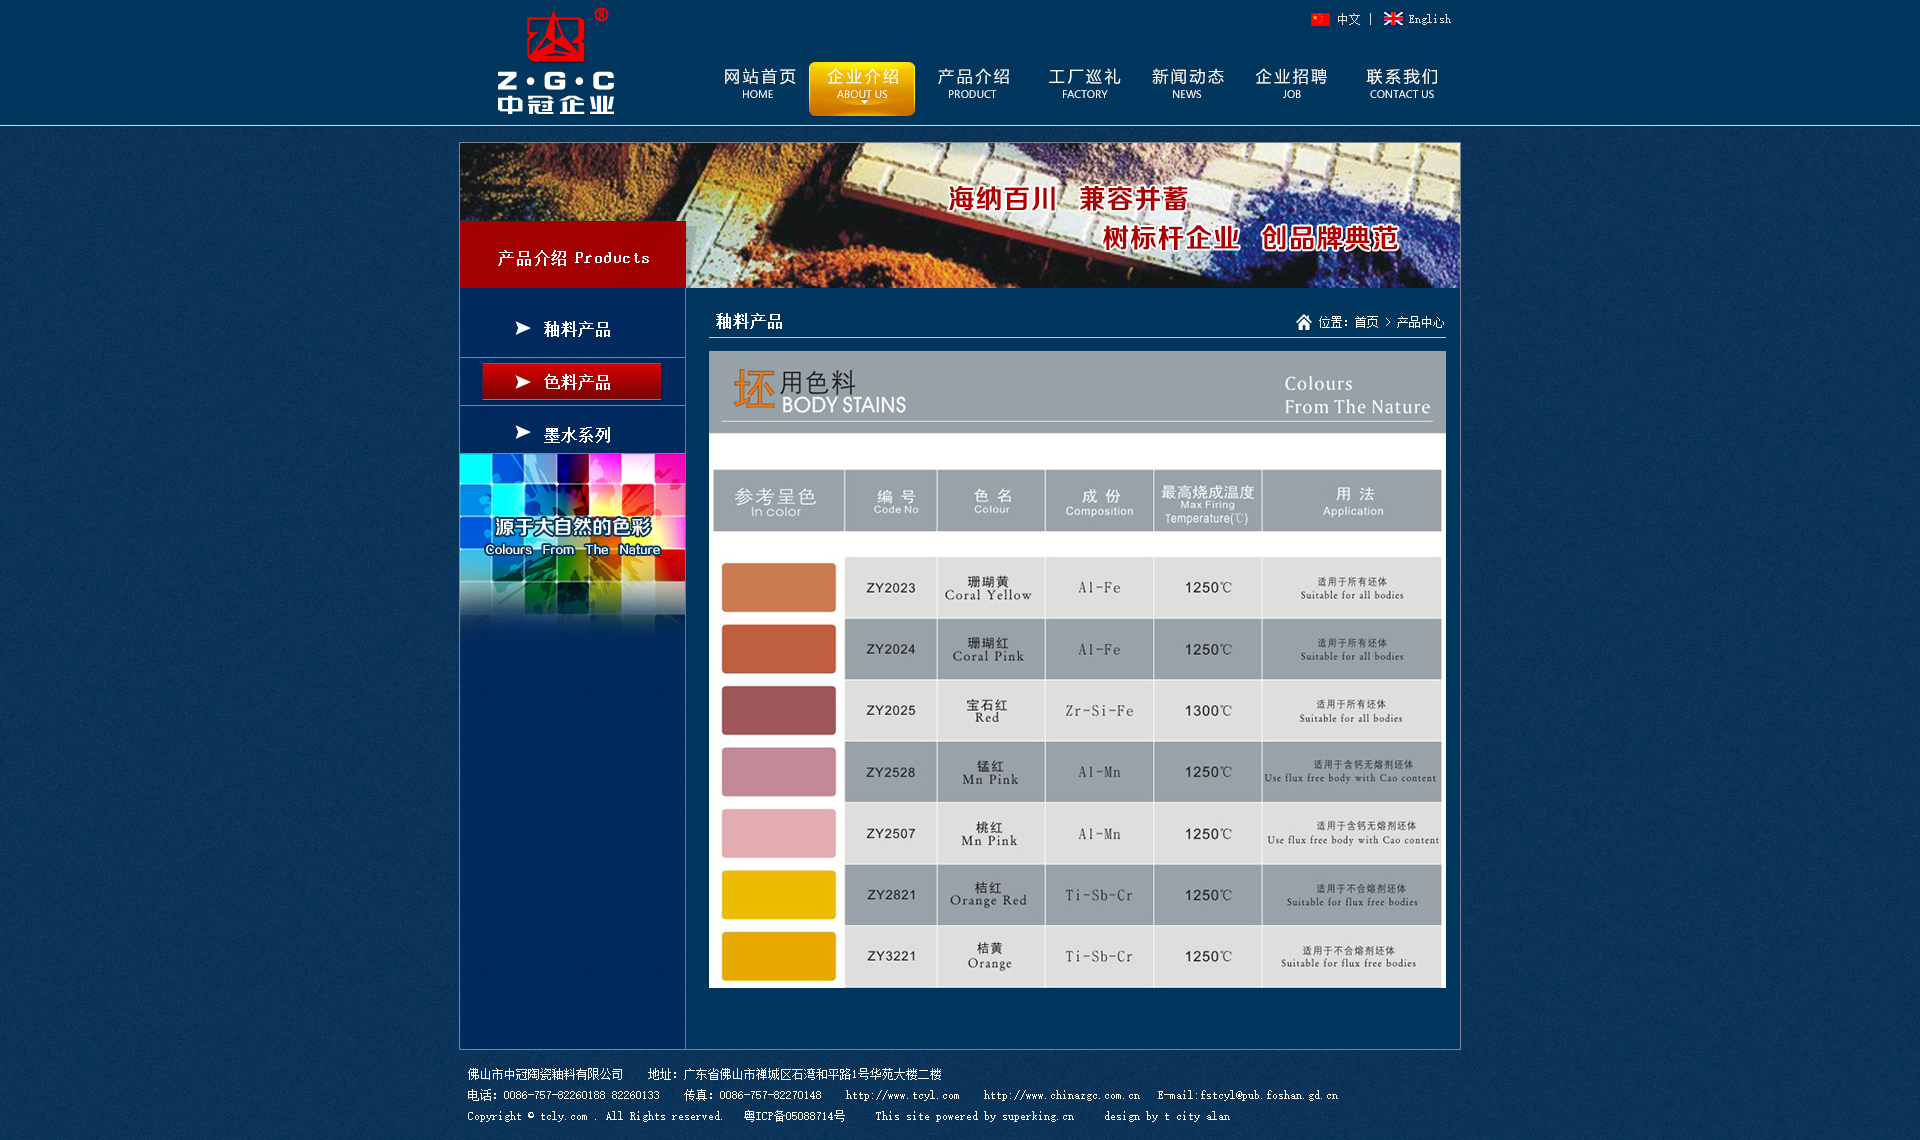Open the PRODUCT navigation menu item
Viewport: 1920px width, 1140px height.
[972, 84]
